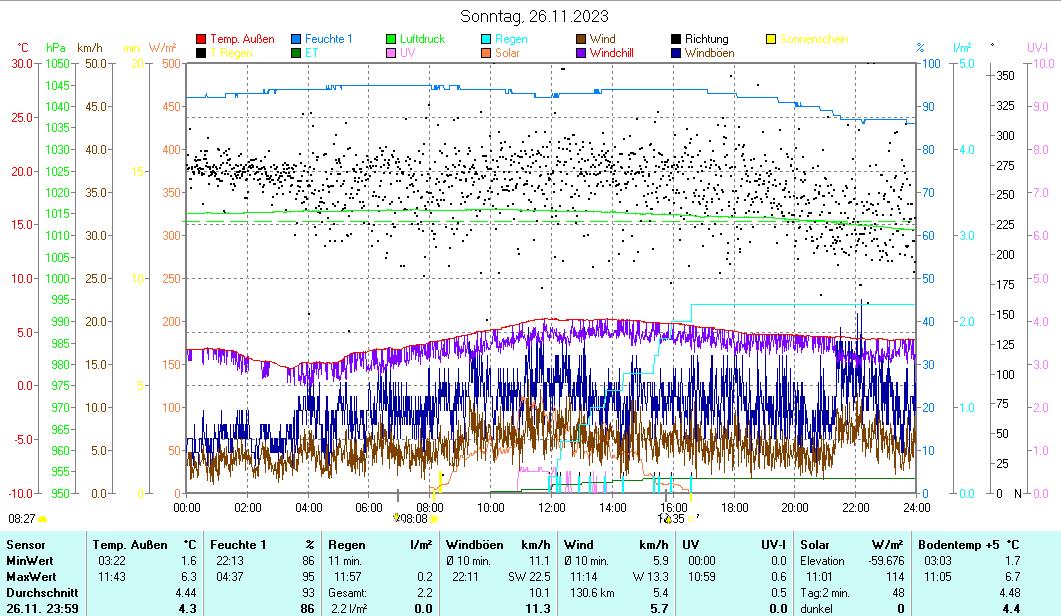
Task: Click the max wind value W 13.3
Action: pyautogui.click(x=650, y=577)
